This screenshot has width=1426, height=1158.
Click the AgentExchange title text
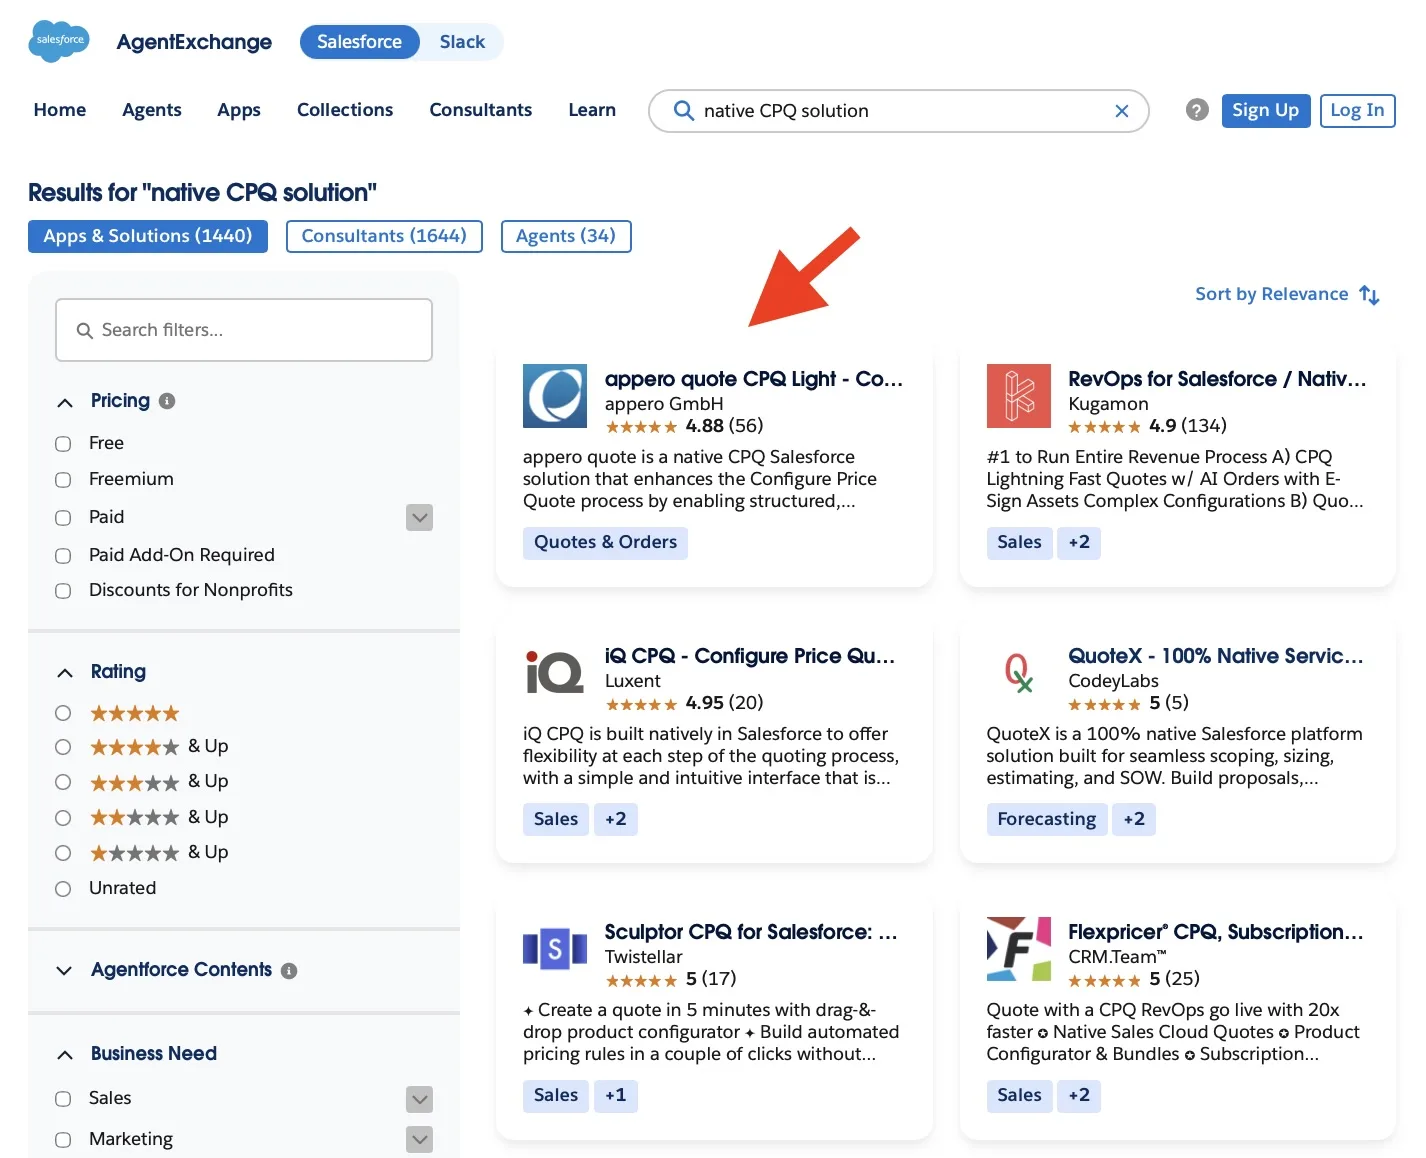click(194, 42)
